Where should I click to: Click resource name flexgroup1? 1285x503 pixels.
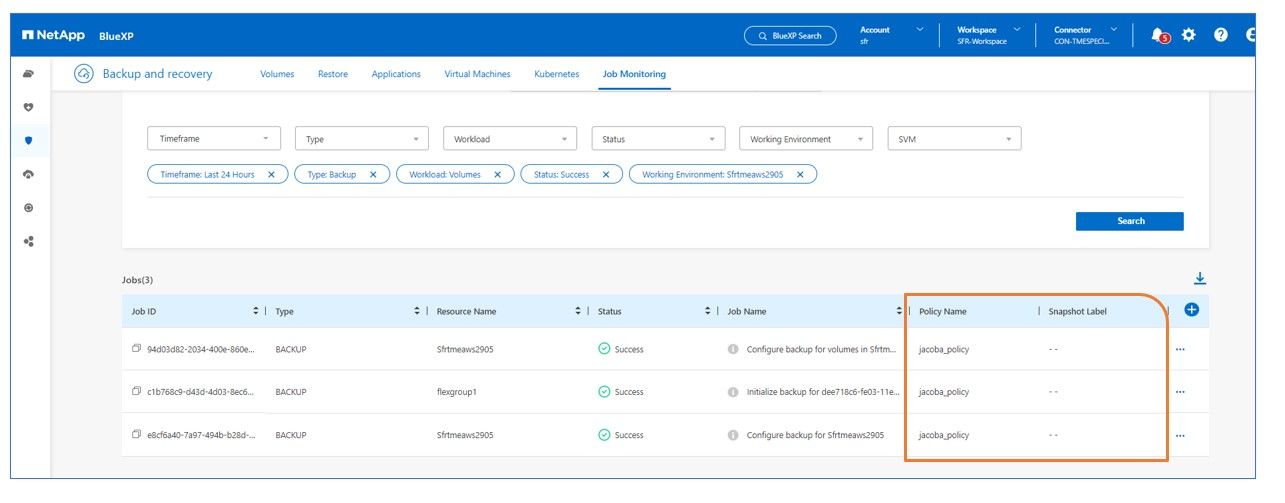[x=456, y=392]
